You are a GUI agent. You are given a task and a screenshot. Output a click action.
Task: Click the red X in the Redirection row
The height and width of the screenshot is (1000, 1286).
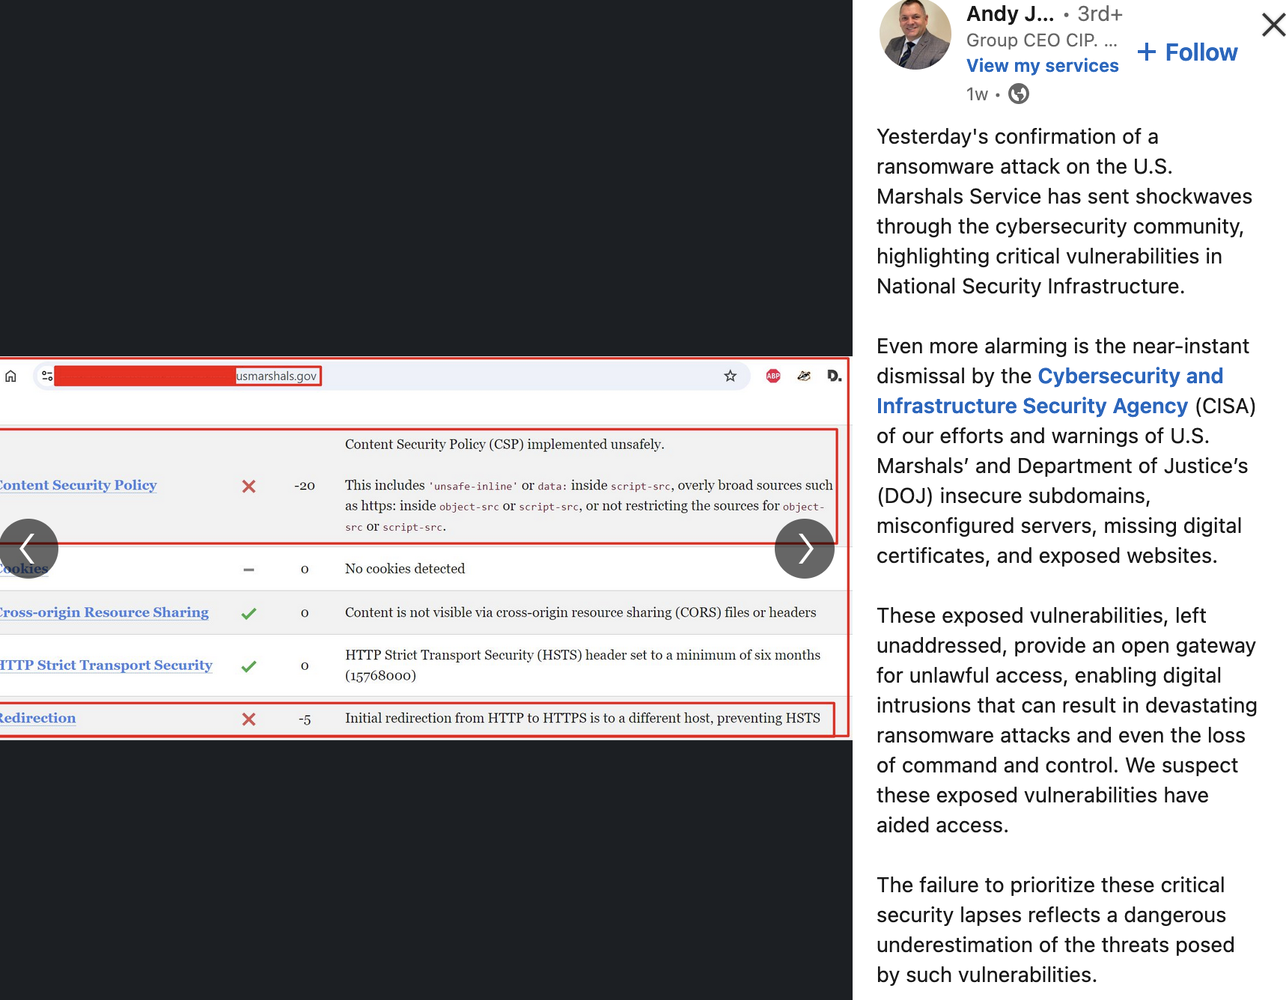[249, 719]
